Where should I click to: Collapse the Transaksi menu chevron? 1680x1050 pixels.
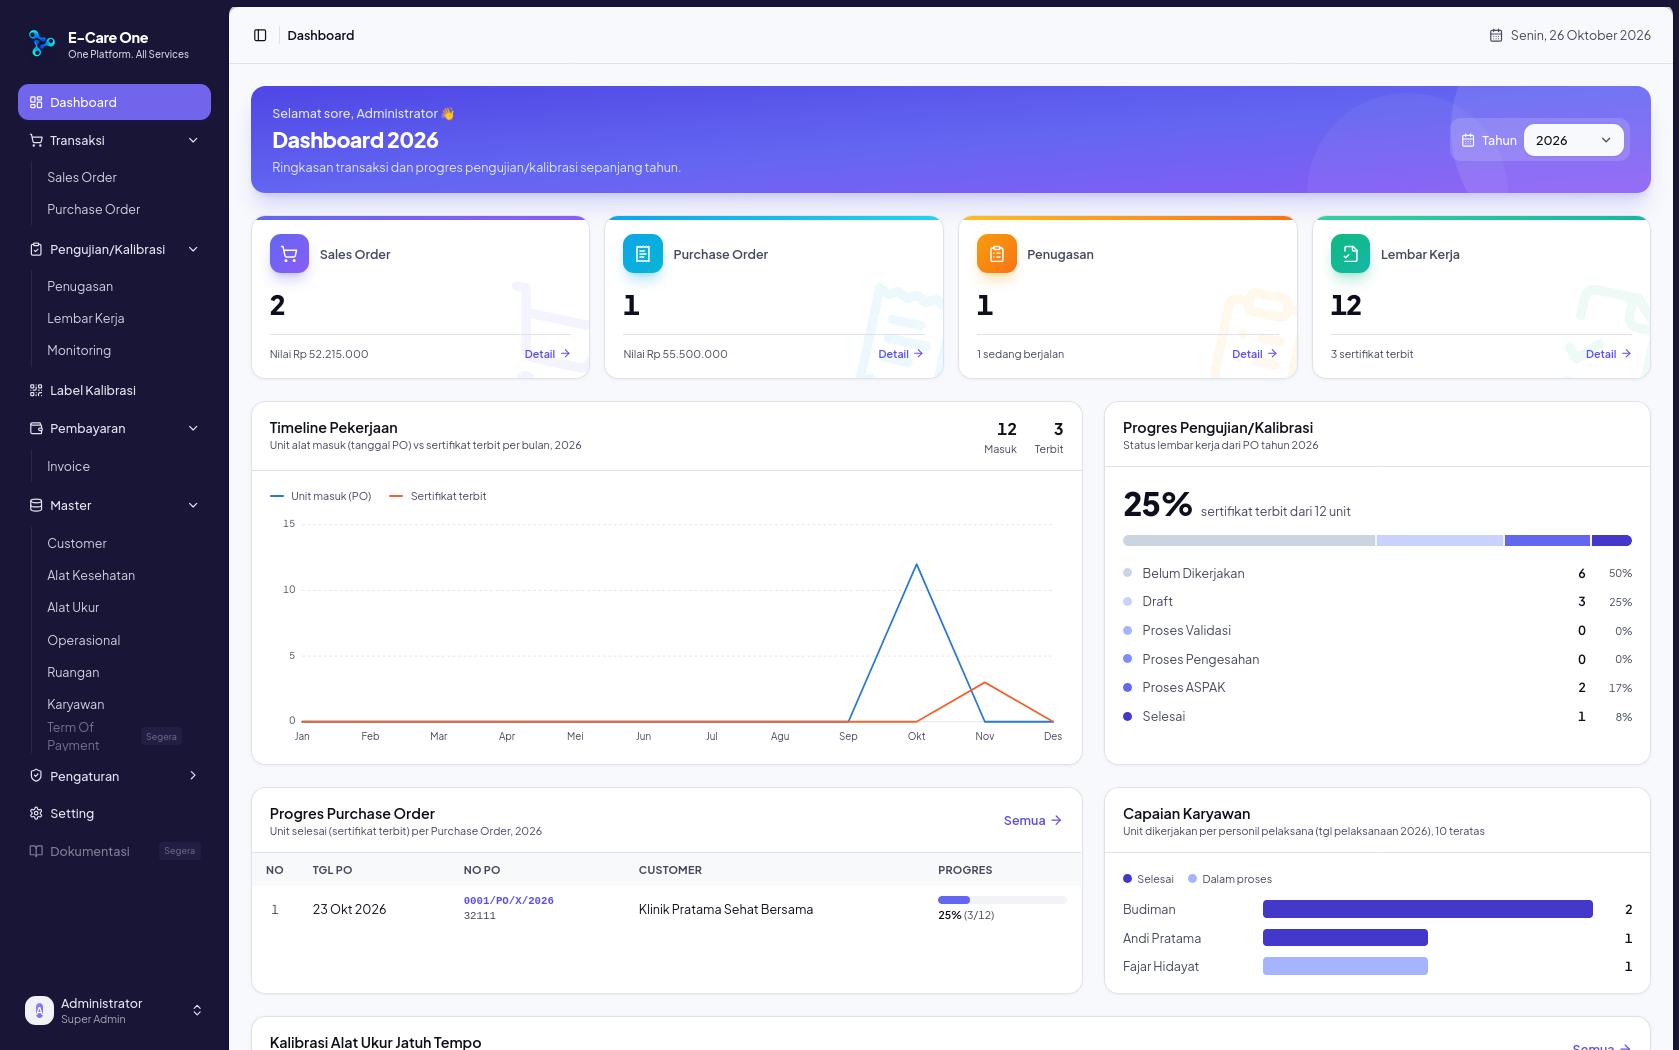193,140
